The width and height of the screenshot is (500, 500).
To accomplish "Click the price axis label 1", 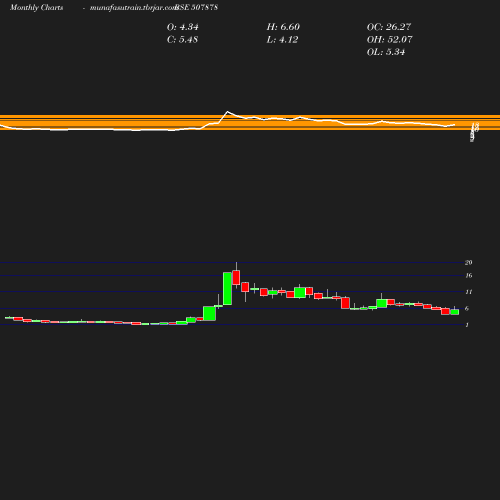I will [467, 325].
